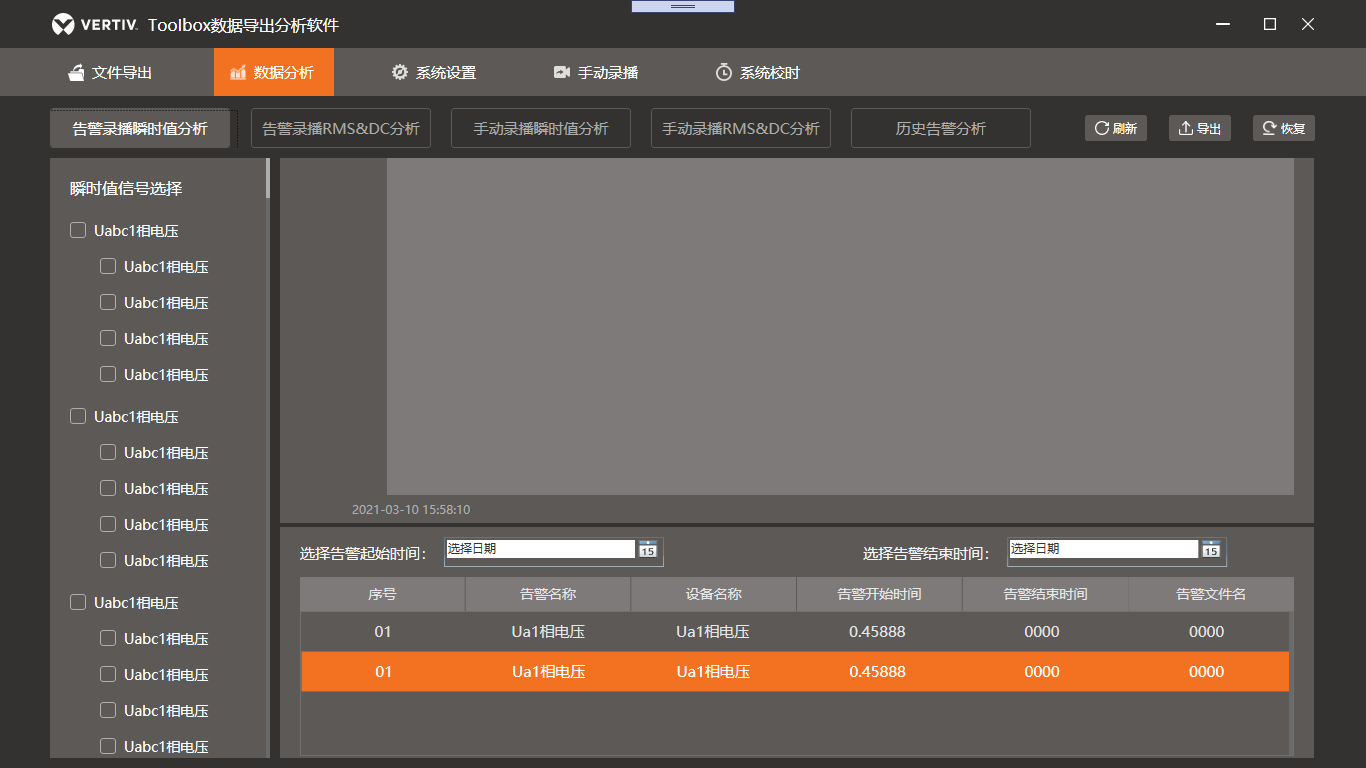Tick the third parent-level Uabc1相电压 group checkbox
The image size is (1366, 768).
[x=78, y=602]
